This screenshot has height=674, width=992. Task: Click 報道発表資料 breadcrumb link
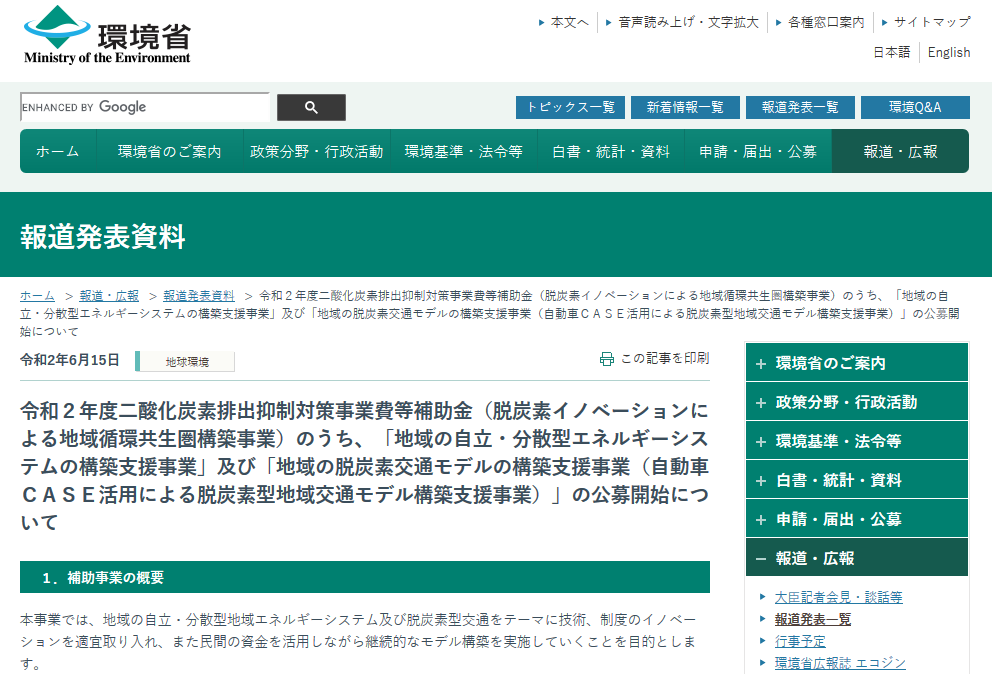pyautogui.click(x=199, y=296)
